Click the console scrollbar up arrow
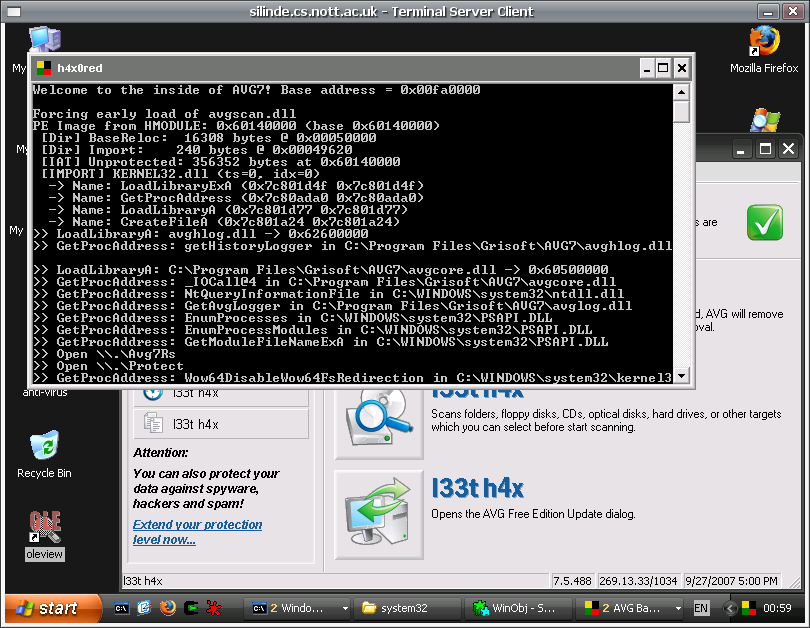The image size is (810, 628). click(x=681, y=92)
